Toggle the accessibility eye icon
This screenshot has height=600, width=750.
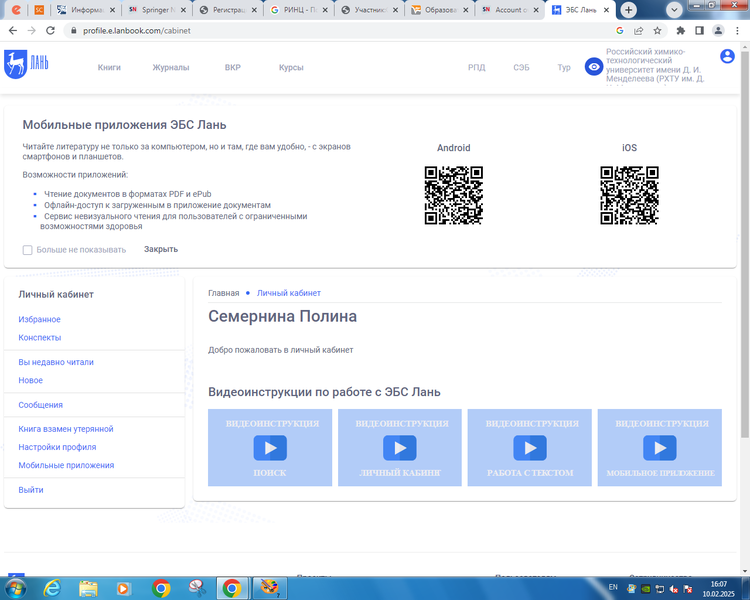[x=594, y=67]
